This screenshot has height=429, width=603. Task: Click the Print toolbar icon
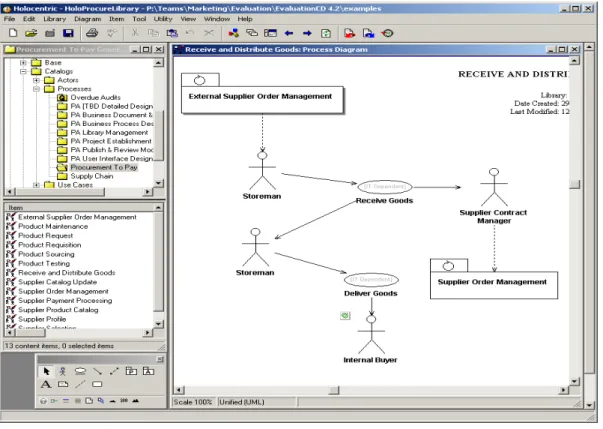[92, 33]
